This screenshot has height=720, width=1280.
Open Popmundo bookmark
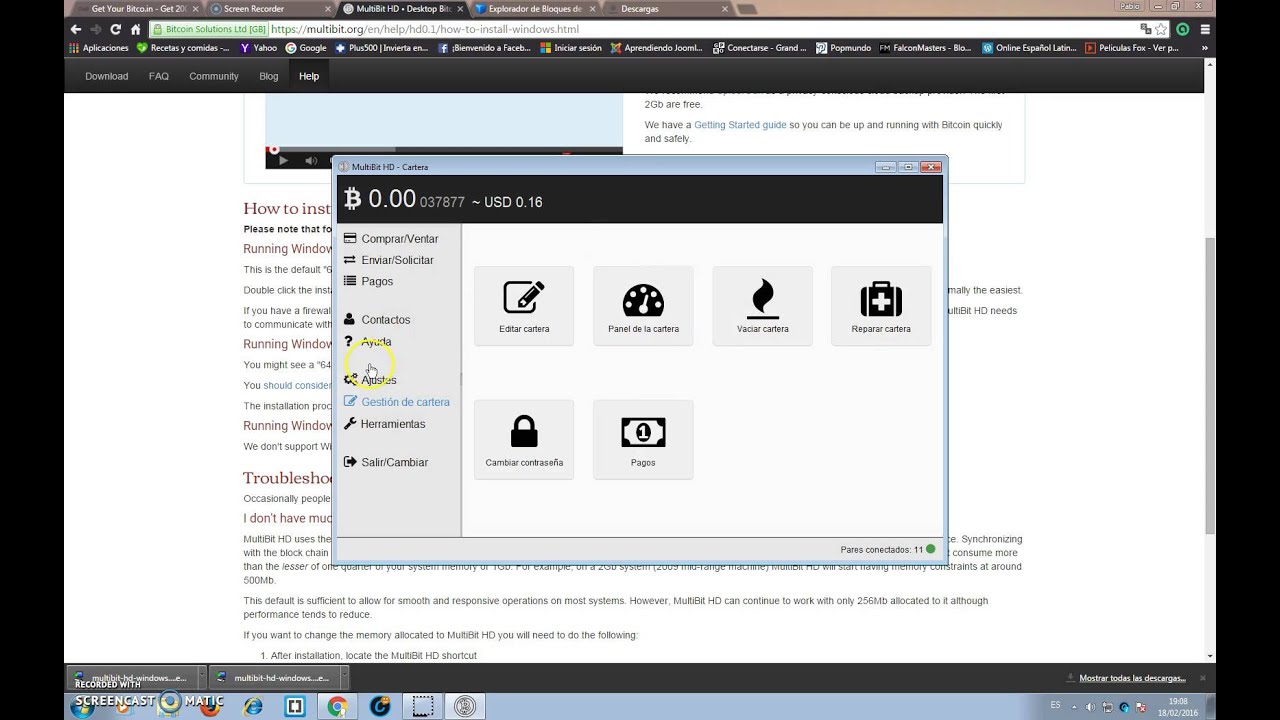[x=843, y=47]
